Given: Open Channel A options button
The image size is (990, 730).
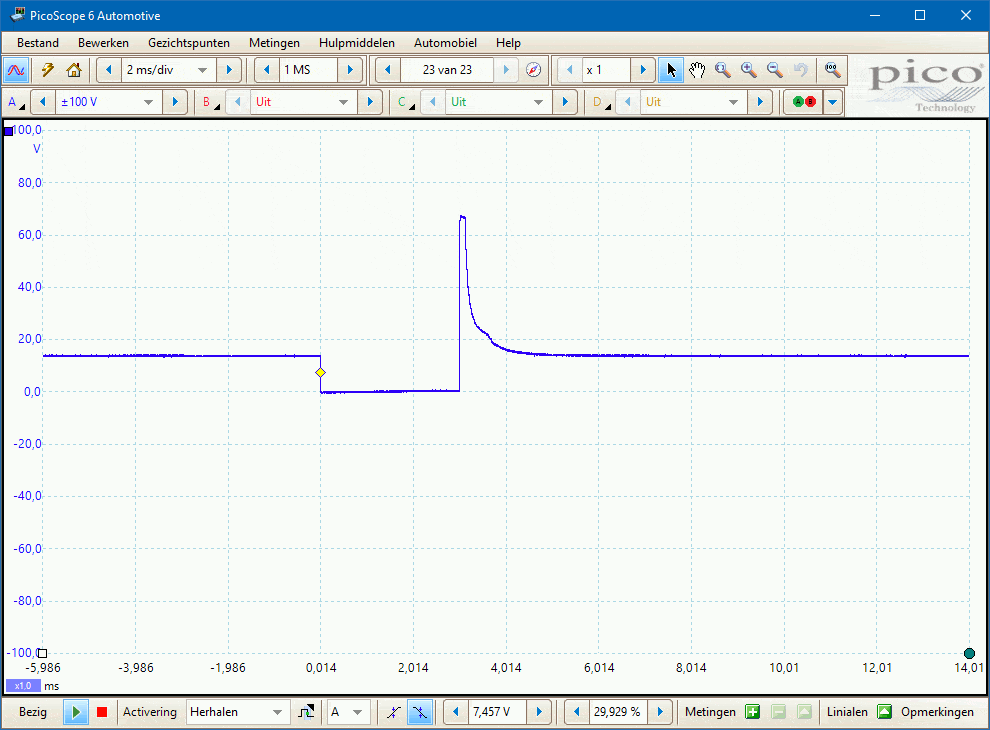Looking at the screenshot, I should coord(16,102).
